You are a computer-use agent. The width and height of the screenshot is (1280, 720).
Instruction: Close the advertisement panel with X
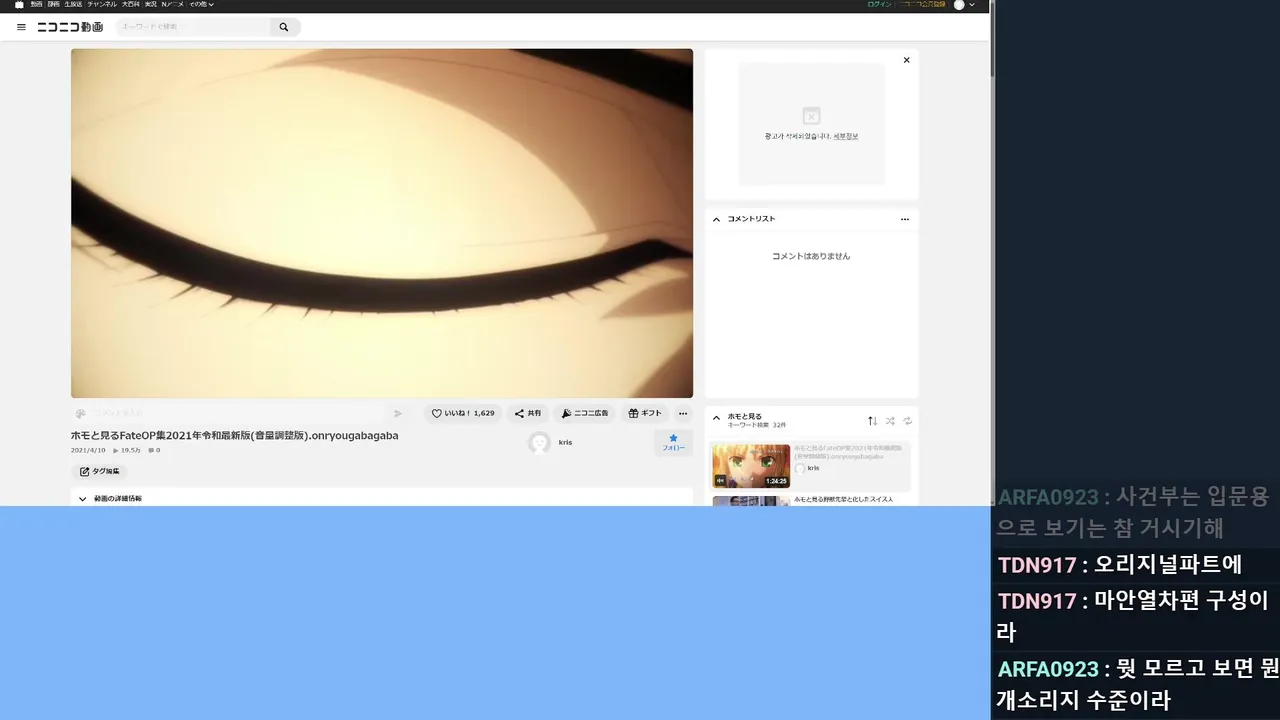tap(907, 60)
